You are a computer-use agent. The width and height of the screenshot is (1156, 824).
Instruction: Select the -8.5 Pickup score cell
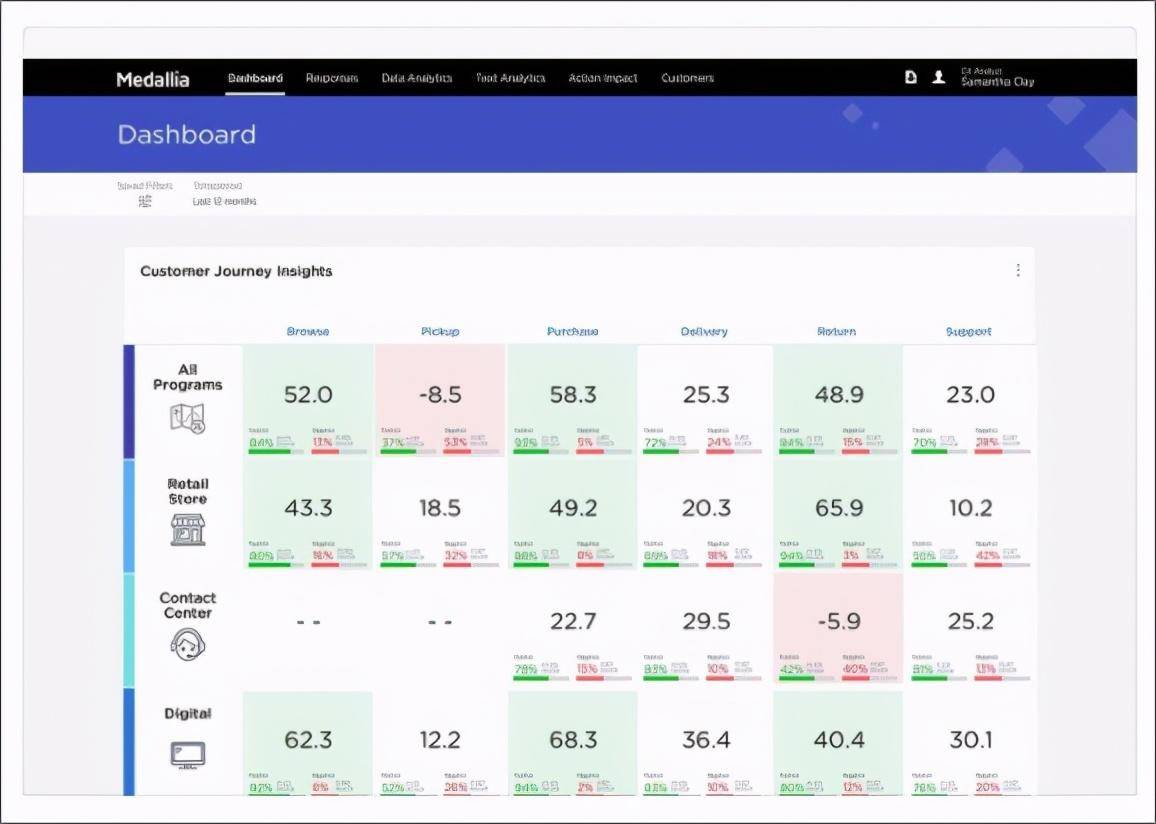click(440, 400)
